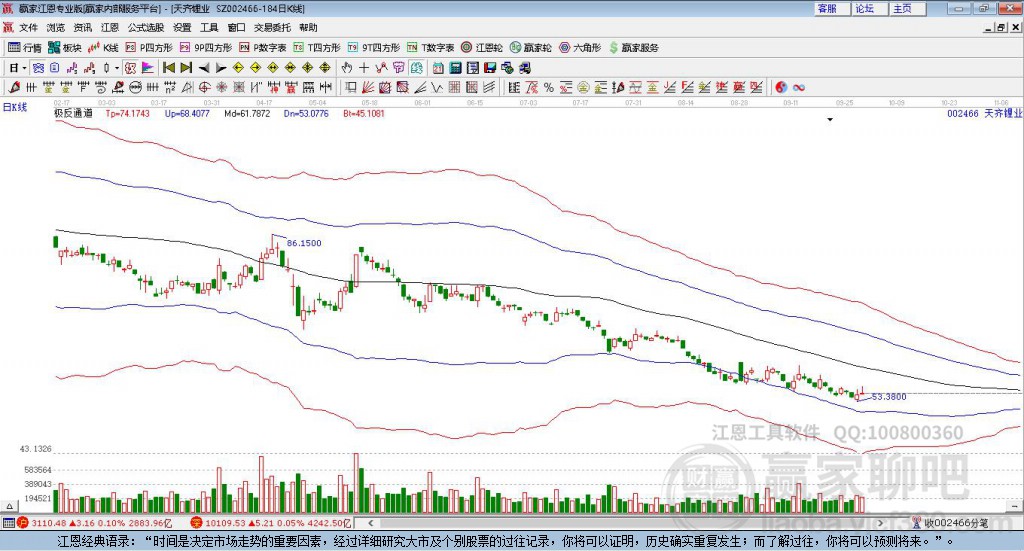This screenshot has width=1024, height=551.
Task: Click the red yin-yang circle icon
Action: [781, 87]
